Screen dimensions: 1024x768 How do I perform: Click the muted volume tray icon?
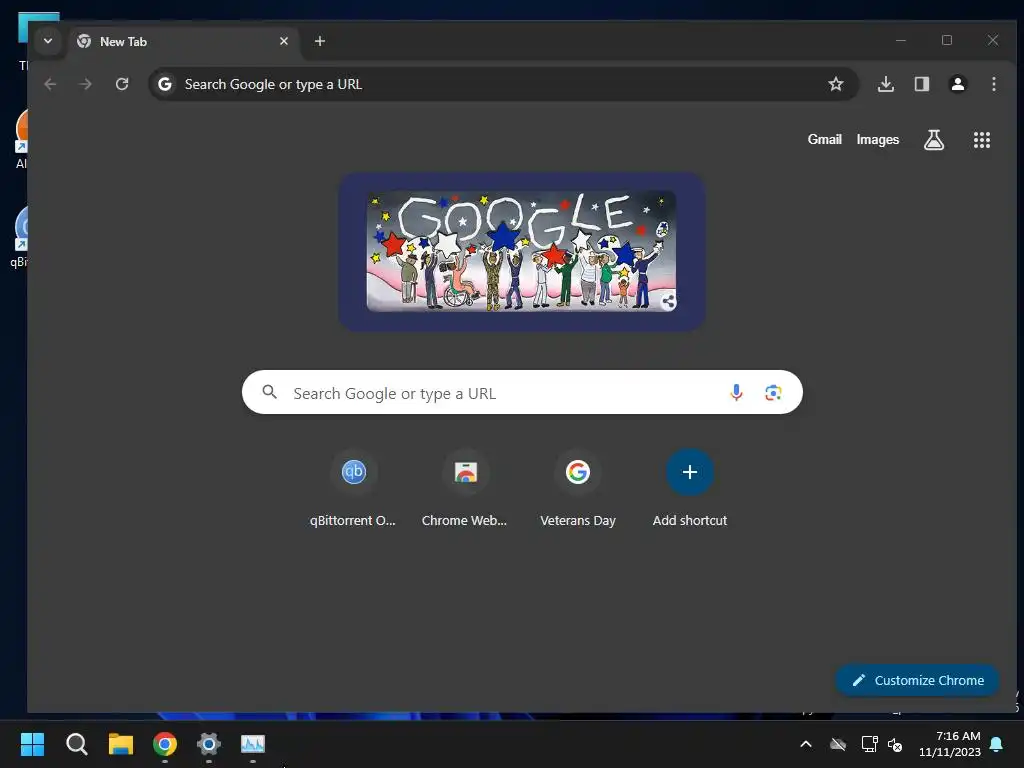tap(895, 744)
